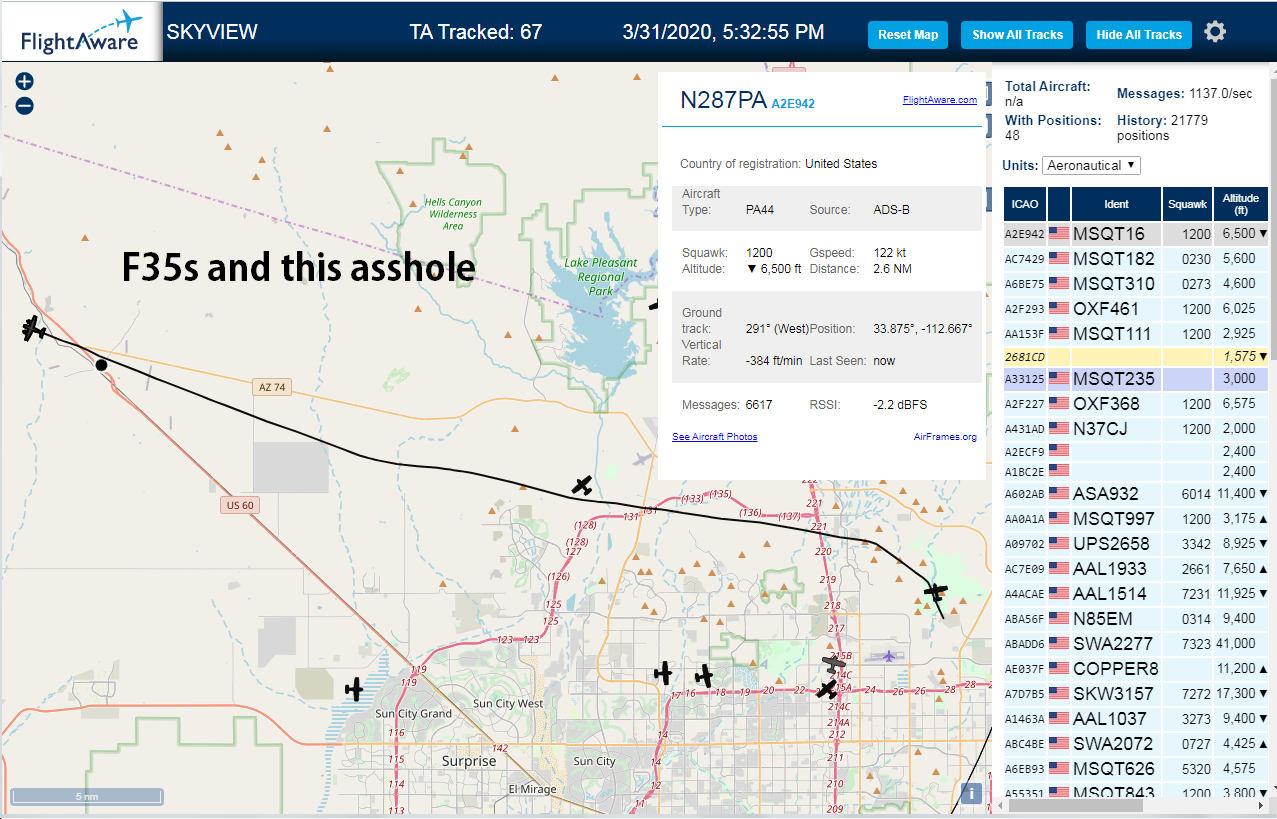Click Reset Map button
Image resolution: width=1277 pixels, height=819 pixels.
(908, 34)
